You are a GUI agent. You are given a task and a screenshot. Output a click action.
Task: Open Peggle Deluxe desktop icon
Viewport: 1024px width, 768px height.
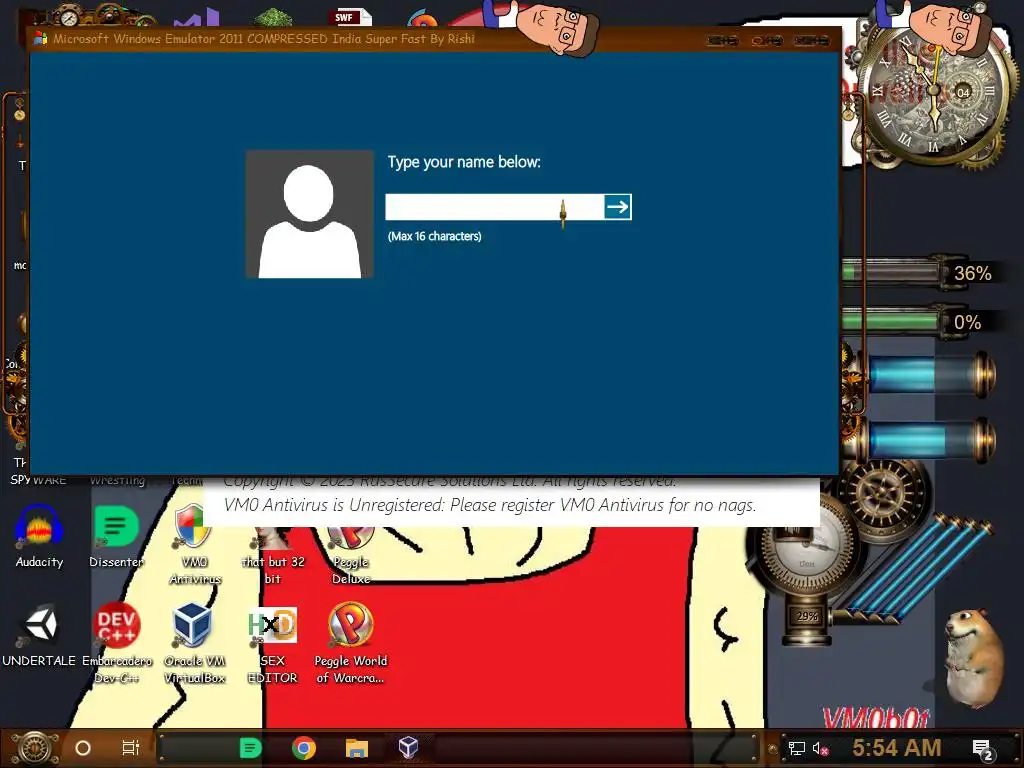click(351, 553)
